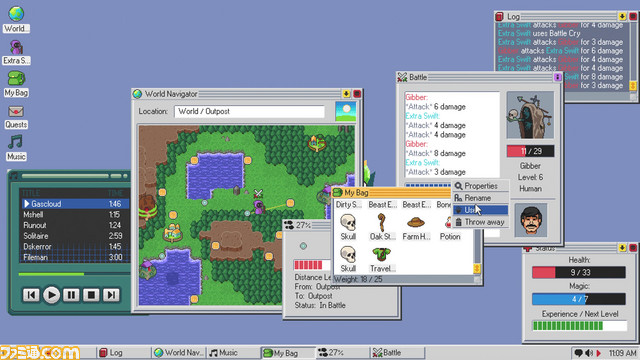
Task: Open the Quests envelope icon
Action: pos(16,116)
